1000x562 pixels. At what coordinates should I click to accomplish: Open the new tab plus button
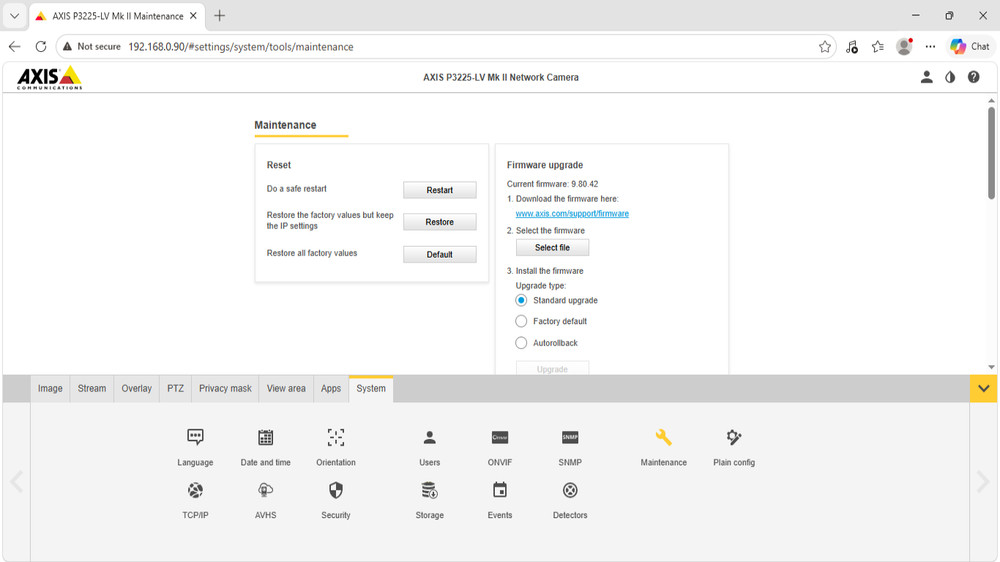[x=219, y=16]
